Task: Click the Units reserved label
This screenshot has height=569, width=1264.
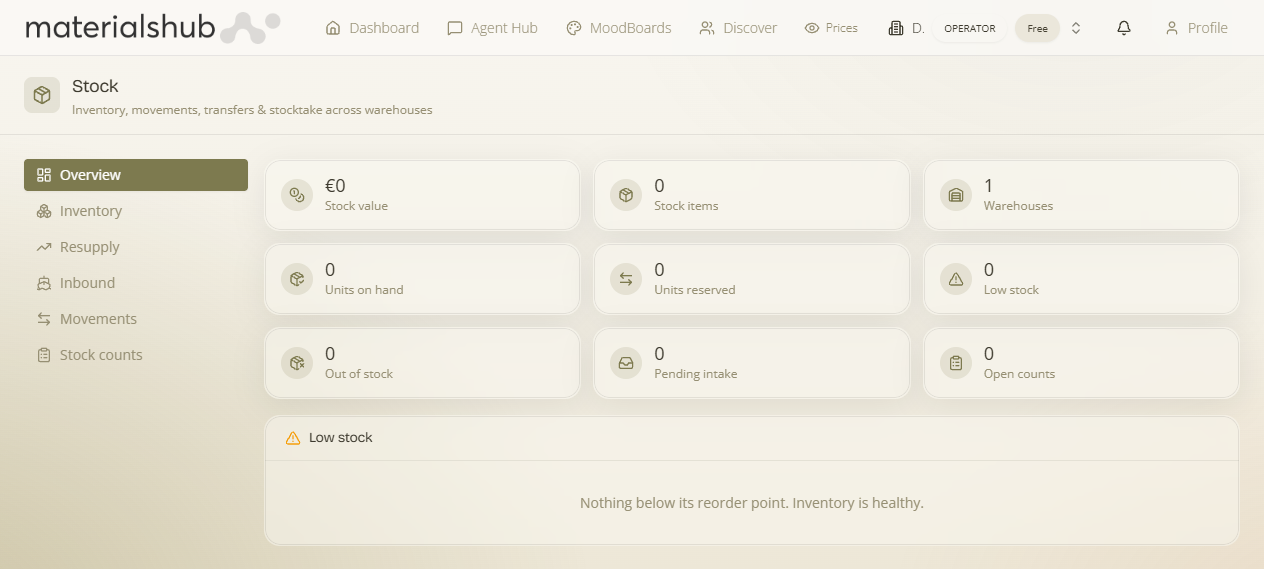Action: pyautogui.click(x=694, y=290)
